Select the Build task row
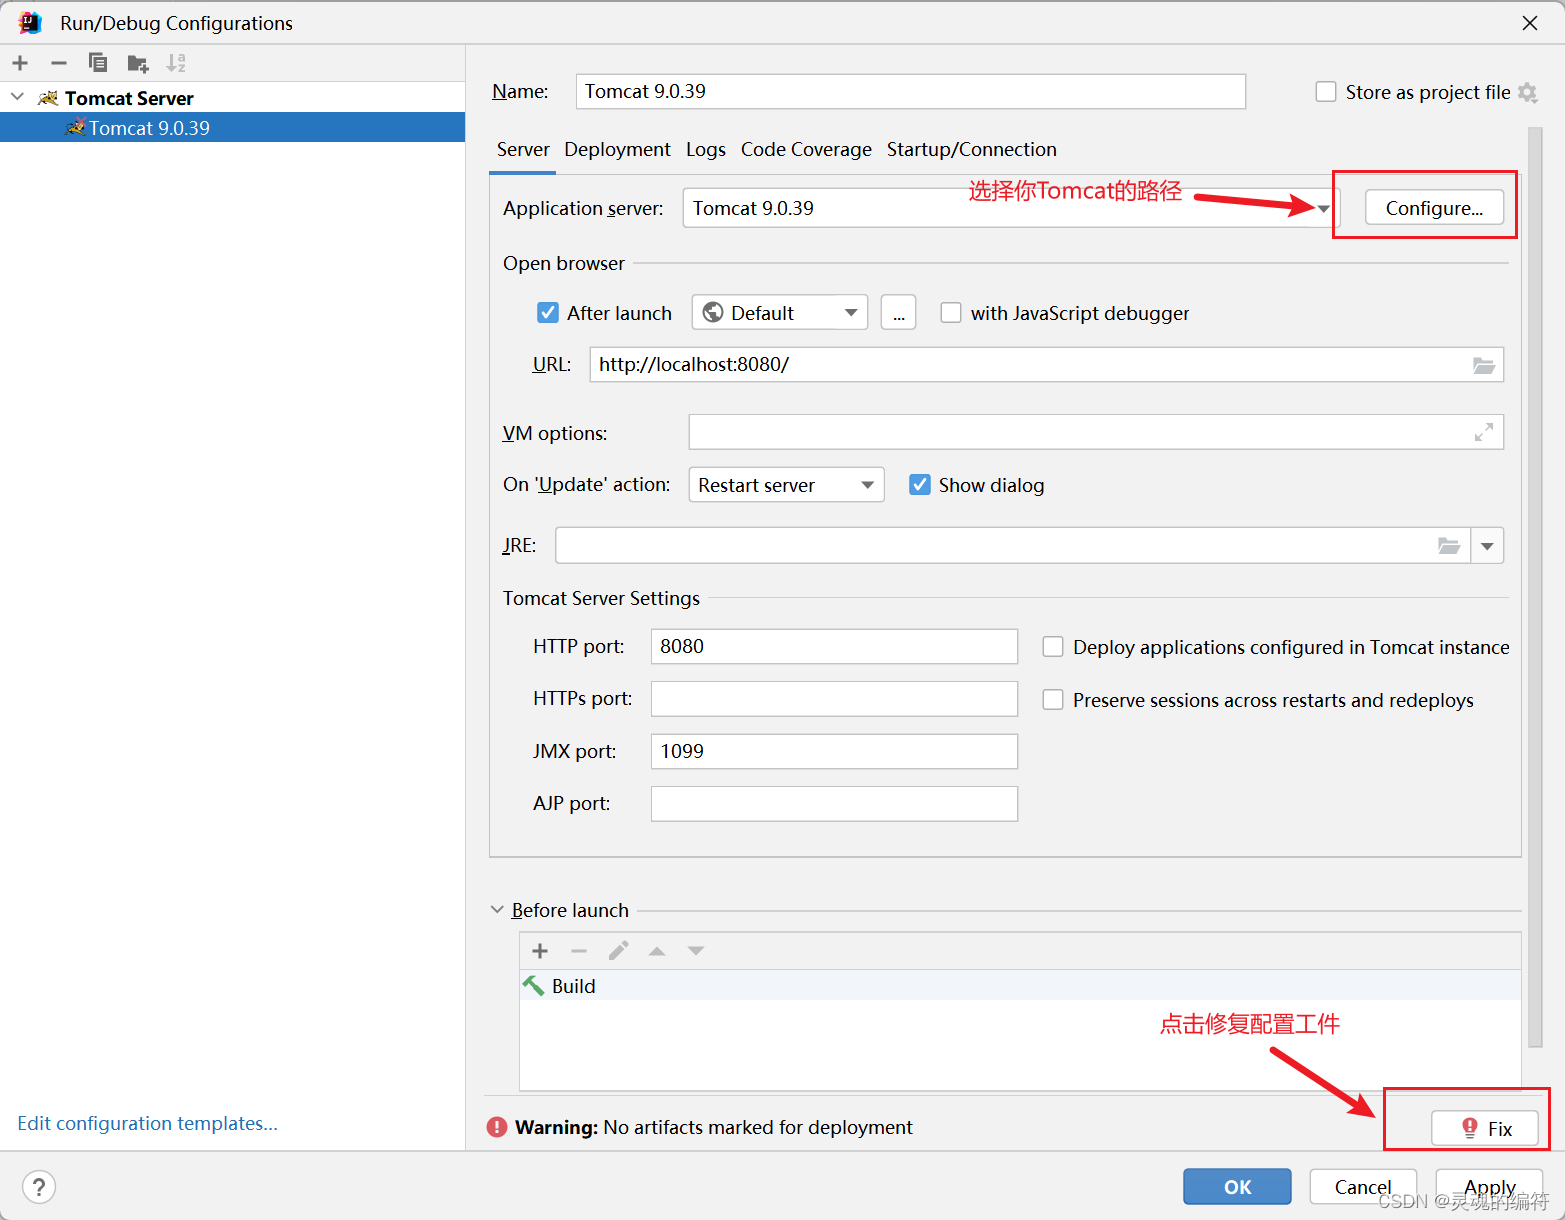This screenshot has height=1220, width=1565. point(1020,986)
